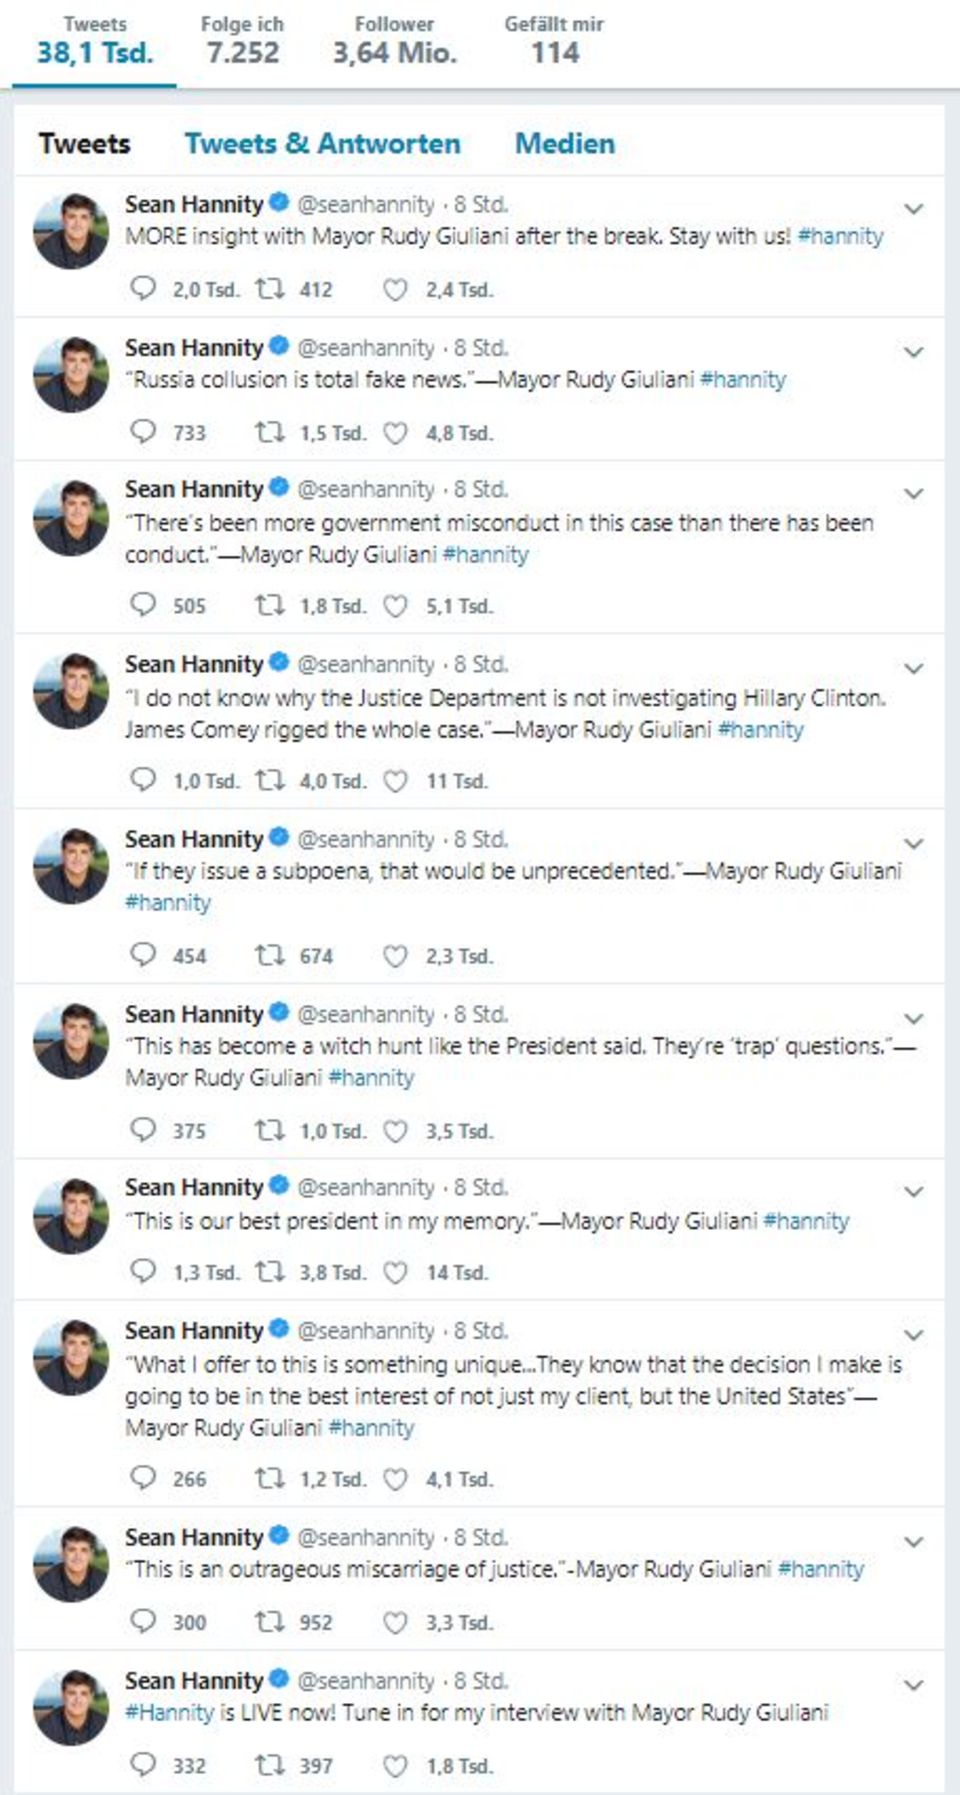Image resolution: width=960 pixels, height=1795 pixels.
Task: Retweet the Hillary Clinton Justice Department tweet
Action: 269,780
